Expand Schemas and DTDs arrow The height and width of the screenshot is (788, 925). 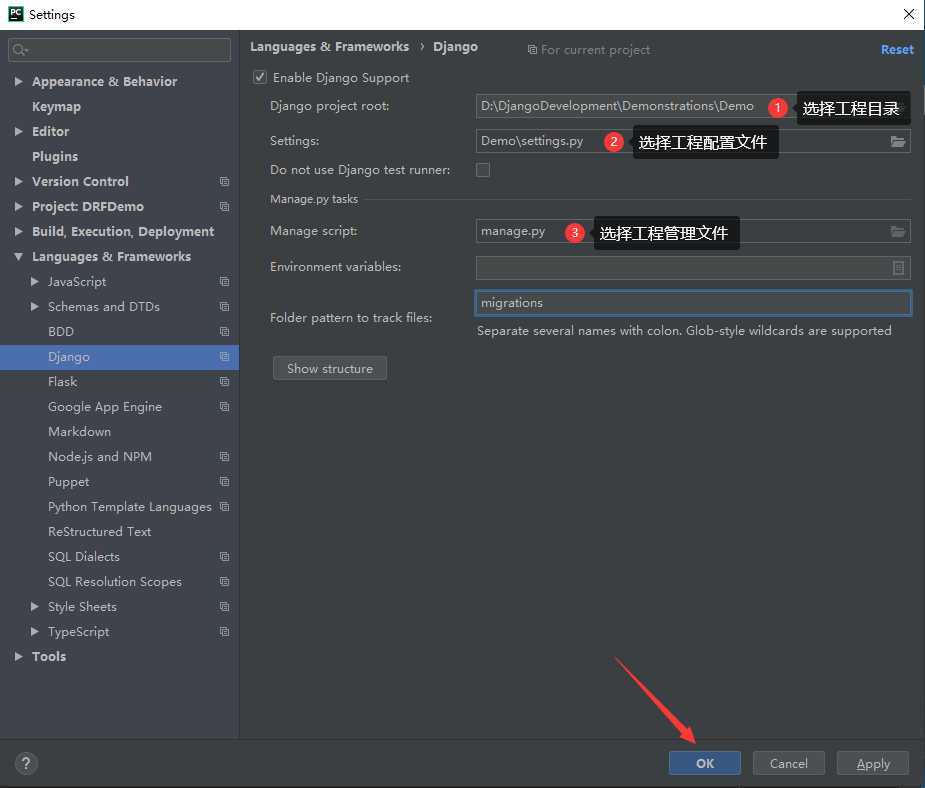coord(35,306)
